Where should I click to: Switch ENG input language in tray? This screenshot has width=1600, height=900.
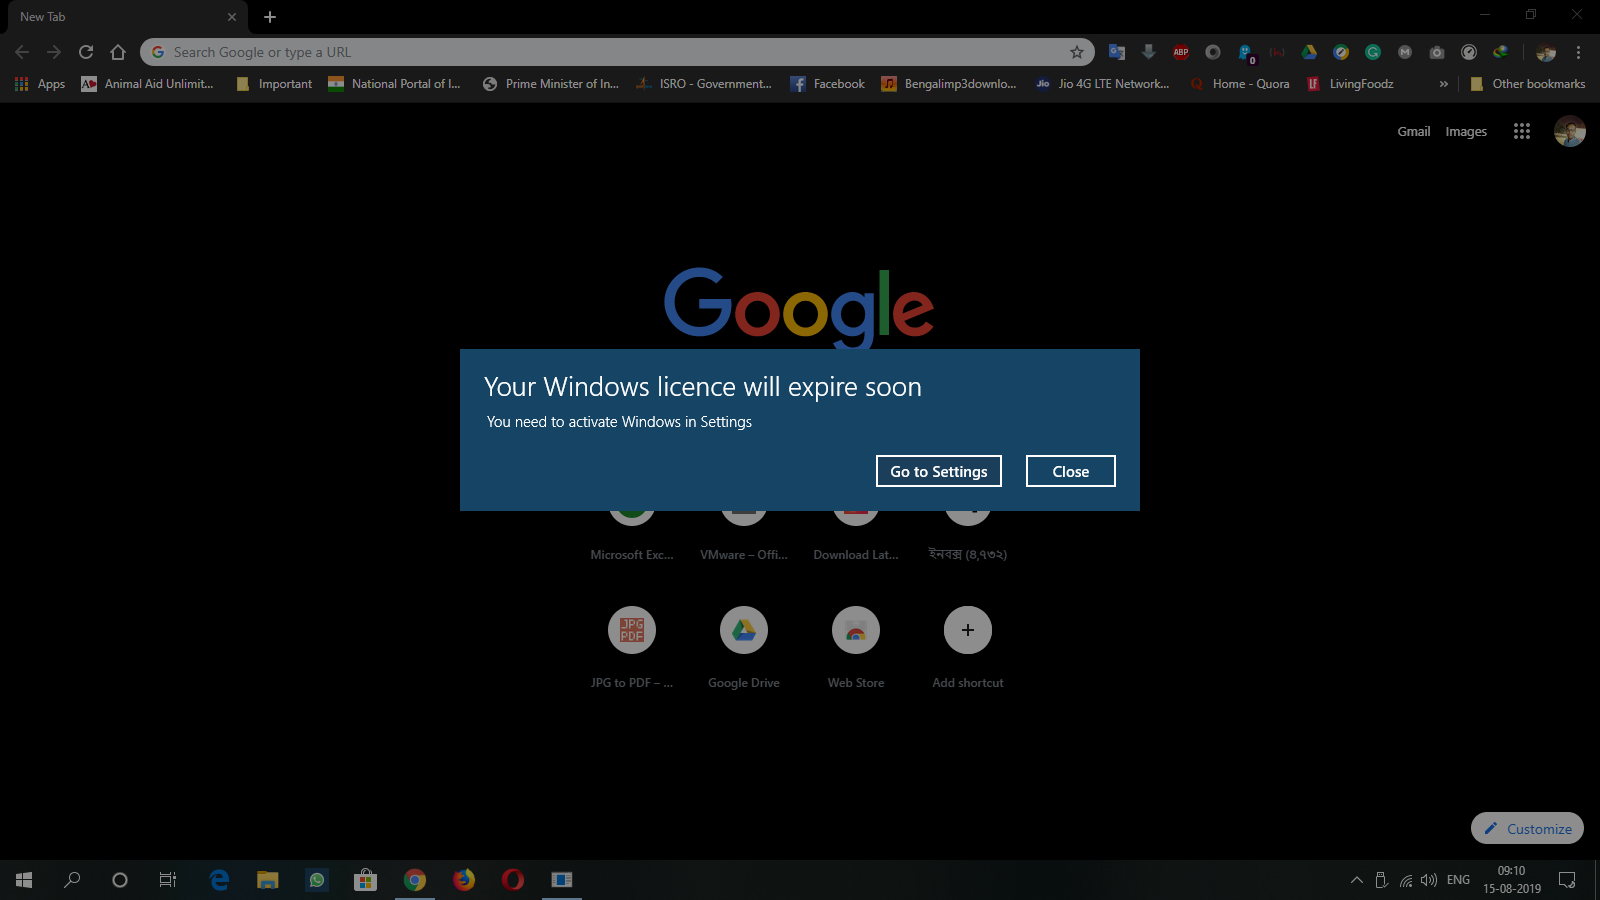click(x=1458, y=880)
